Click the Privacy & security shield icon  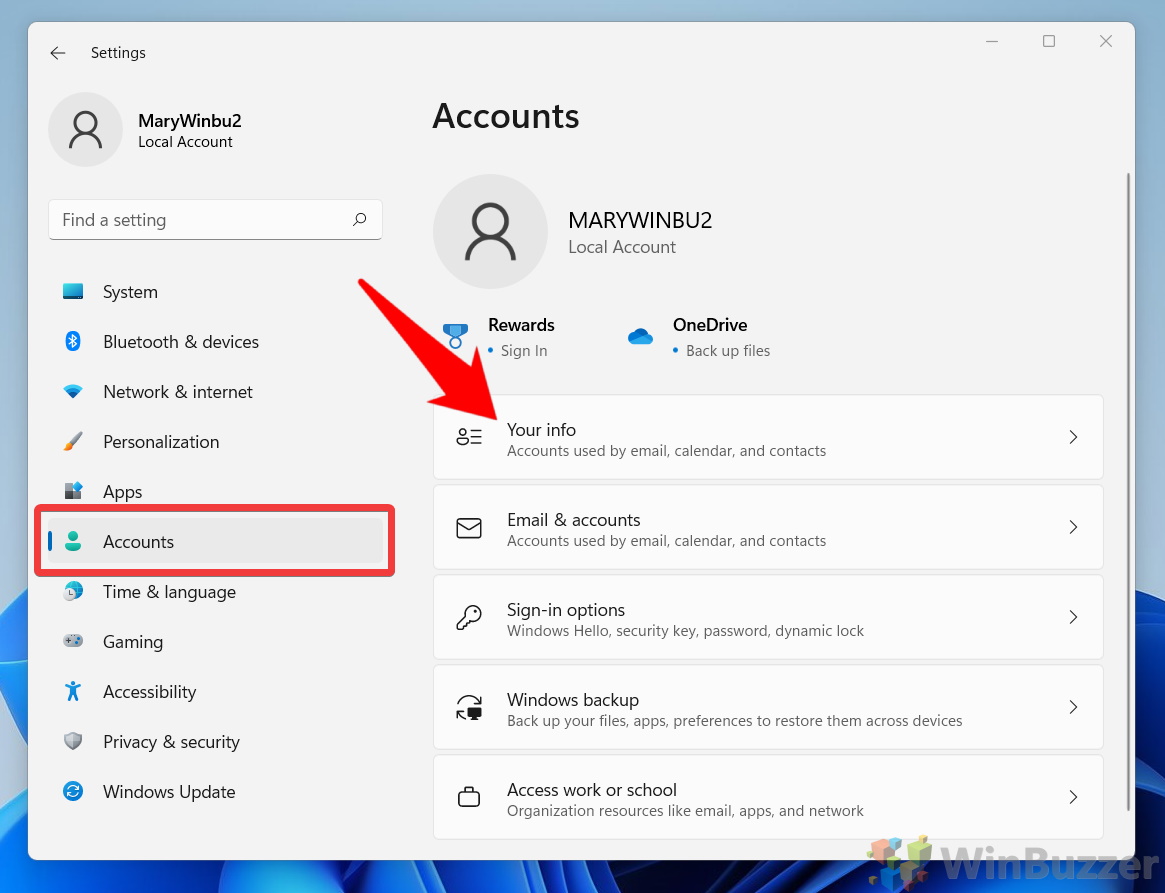(x=73, y=742)
